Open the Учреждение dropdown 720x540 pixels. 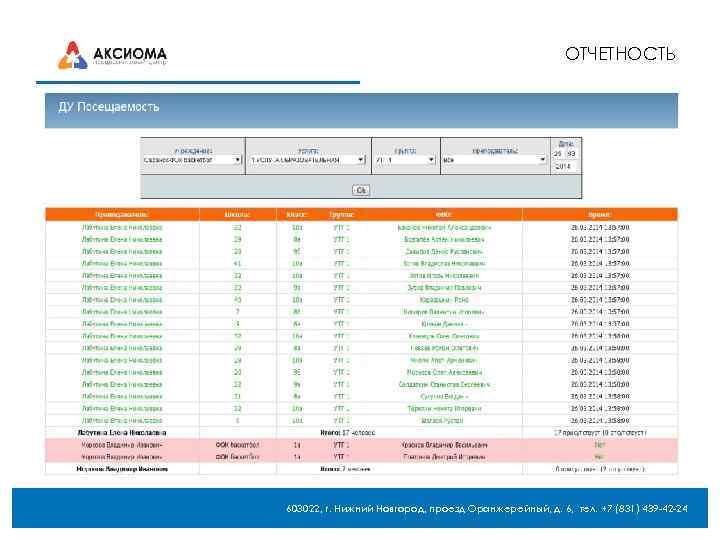click(192, 160)
